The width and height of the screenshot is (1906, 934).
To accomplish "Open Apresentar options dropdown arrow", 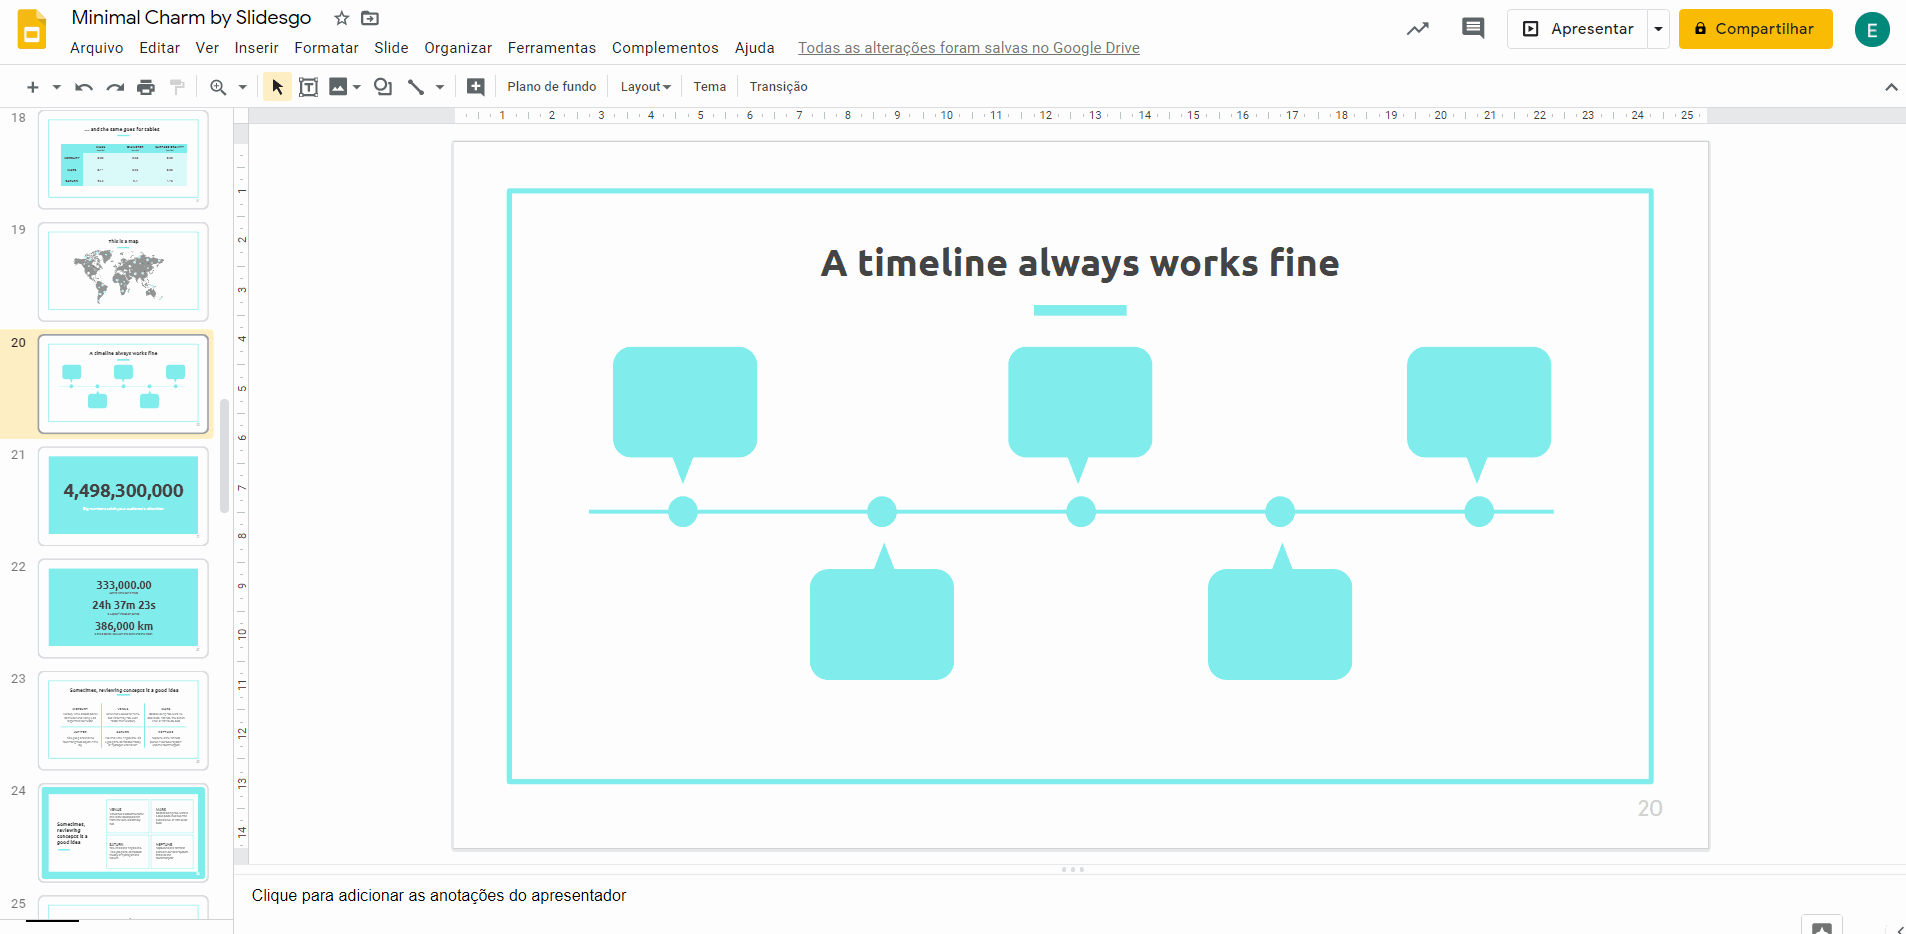I will pos(1658,29).
